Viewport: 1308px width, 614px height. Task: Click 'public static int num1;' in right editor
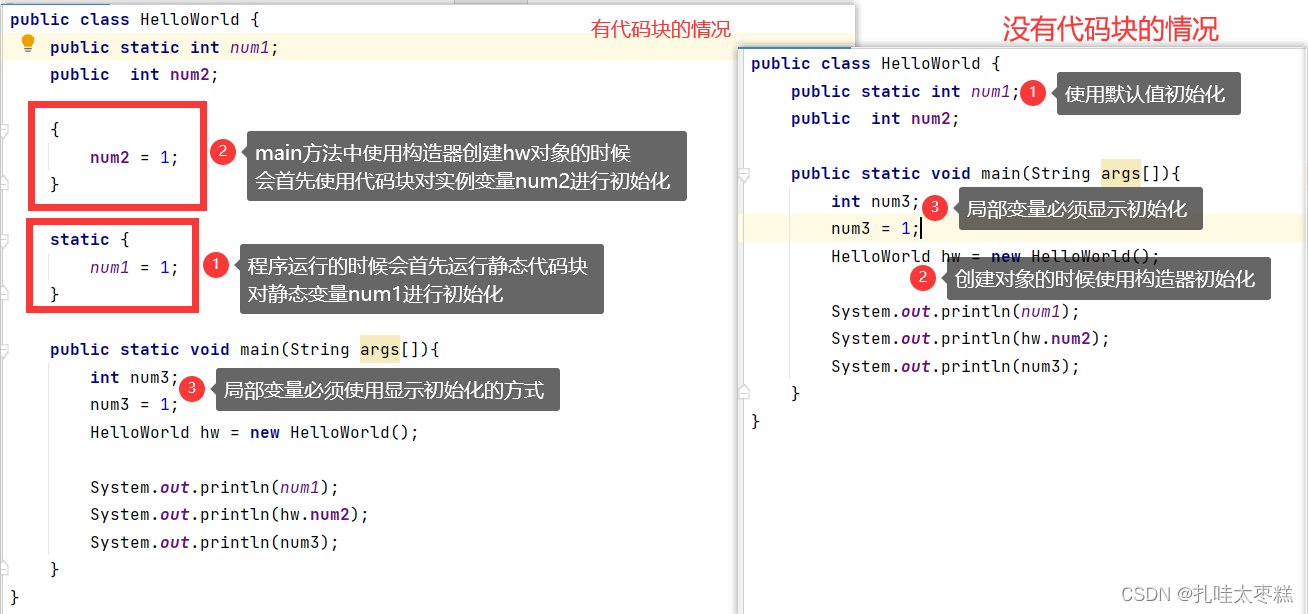point(905,92)
